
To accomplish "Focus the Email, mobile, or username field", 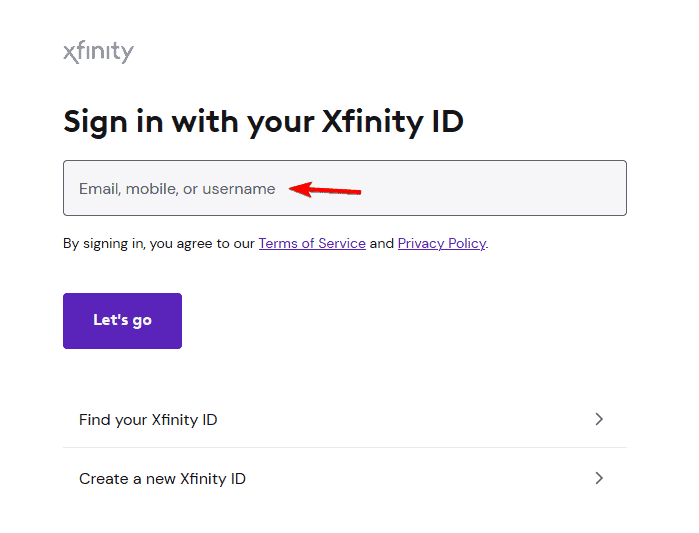I will 345,188.
